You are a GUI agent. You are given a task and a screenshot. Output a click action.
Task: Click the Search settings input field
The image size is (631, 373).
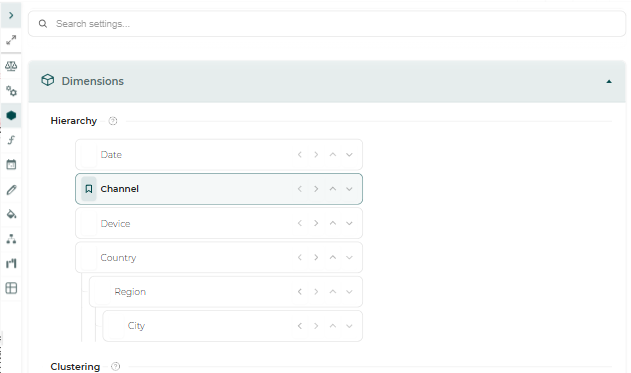point(327,24)
